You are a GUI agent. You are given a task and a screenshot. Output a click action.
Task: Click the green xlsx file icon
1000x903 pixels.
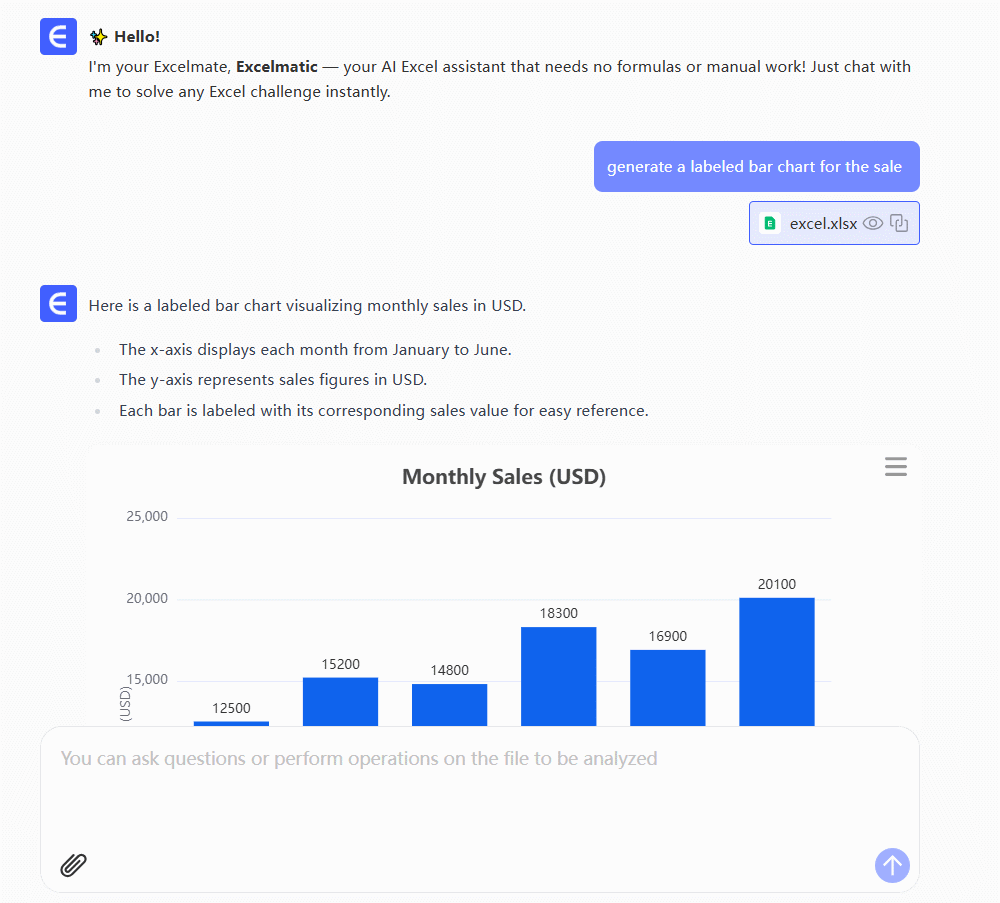[x=769, y=223]
